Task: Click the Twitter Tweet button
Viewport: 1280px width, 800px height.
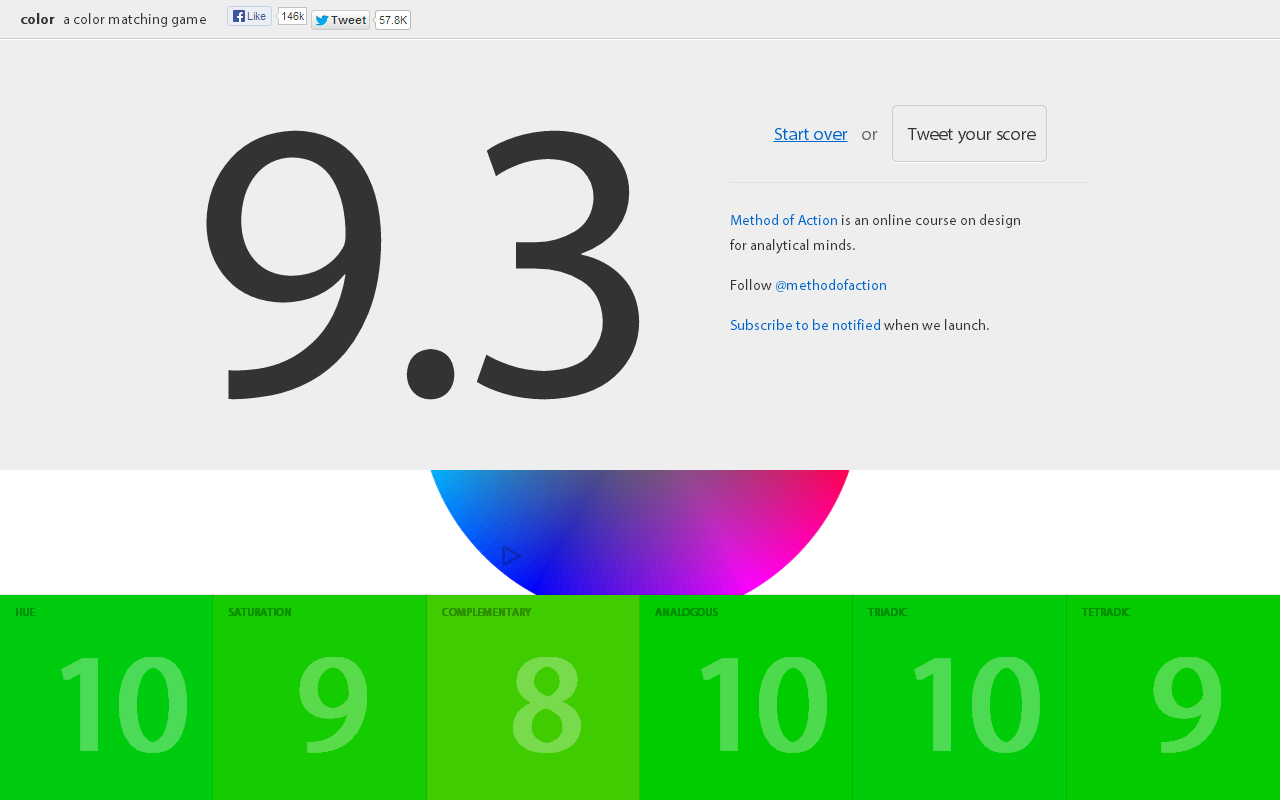Action: point(340,20)
